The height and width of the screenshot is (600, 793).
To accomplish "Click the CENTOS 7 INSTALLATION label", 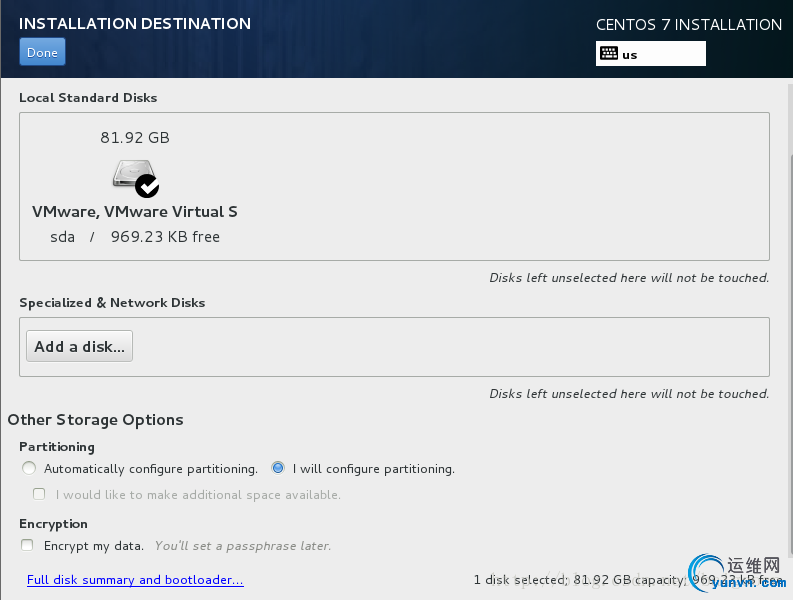I will click(x=689, y=25).
